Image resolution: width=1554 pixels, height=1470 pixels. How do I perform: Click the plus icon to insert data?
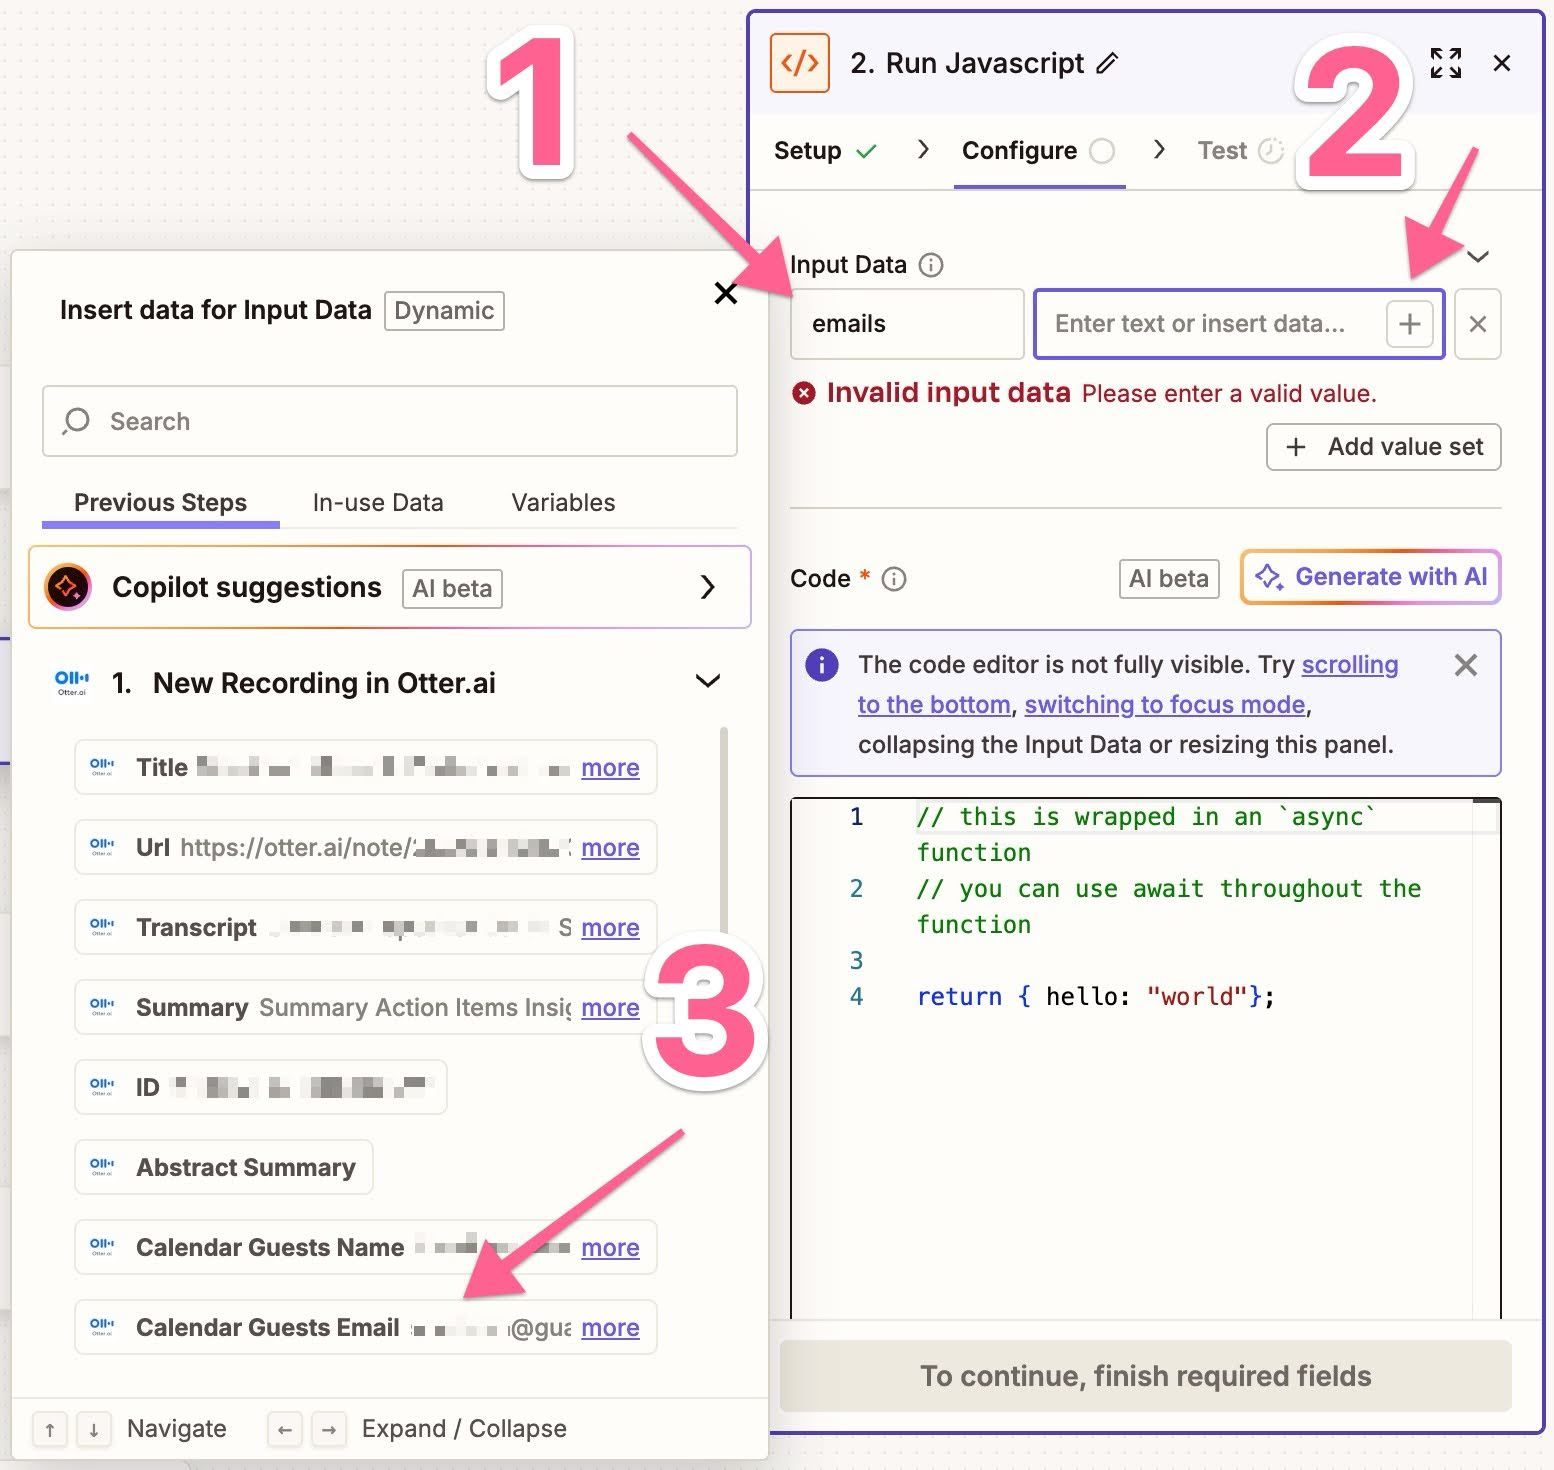[x=1409, y=323]
